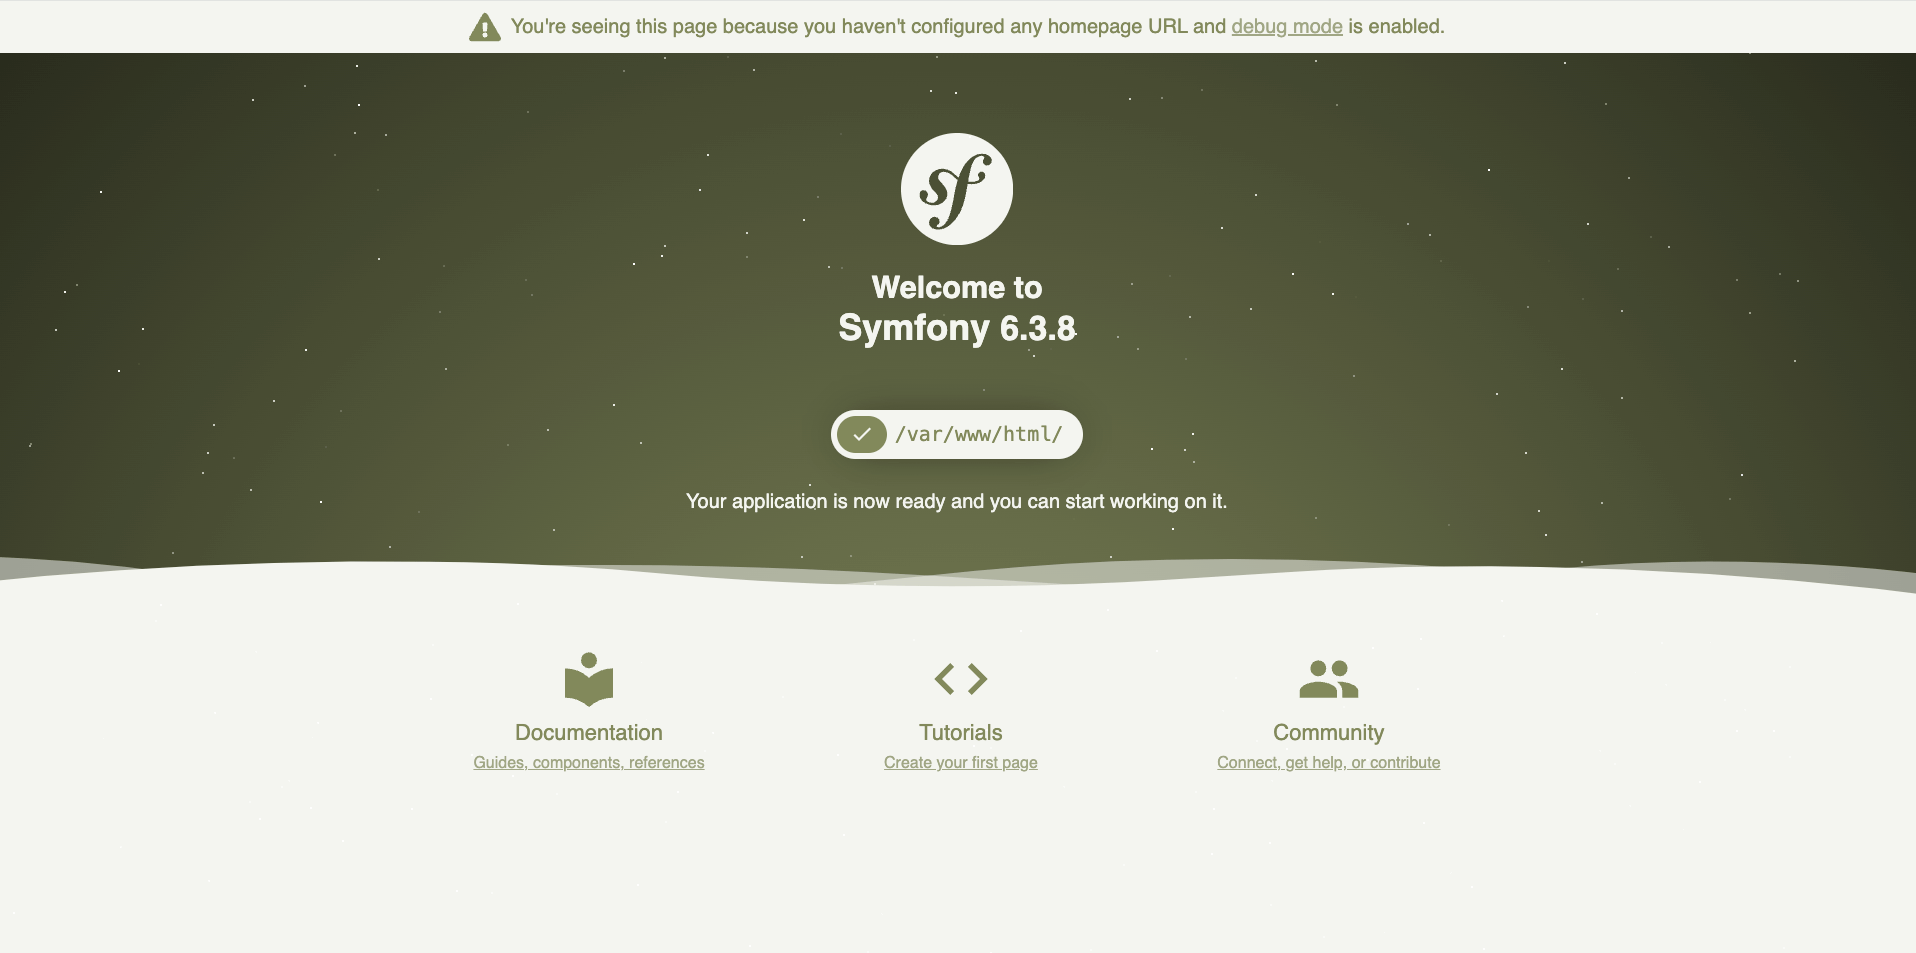This screenshot has height=953, width=1916.
Task: Click the warning triangle icon in banner
Action: click(485, 27)
